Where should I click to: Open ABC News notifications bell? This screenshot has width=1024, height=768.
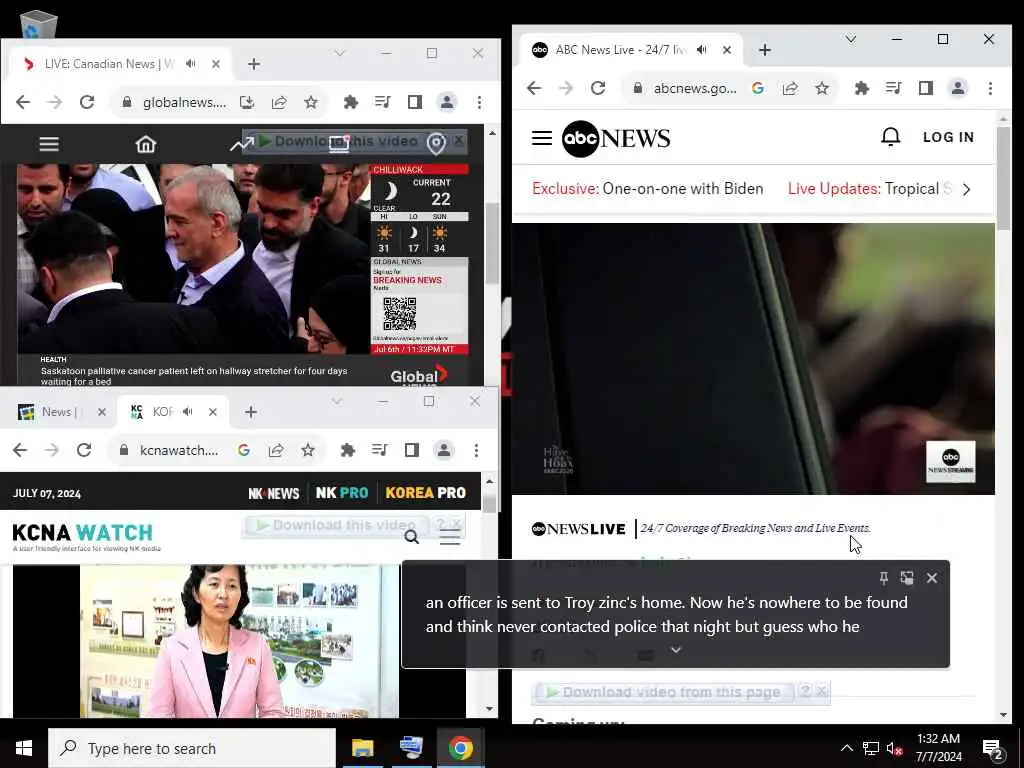pos(891,136)
